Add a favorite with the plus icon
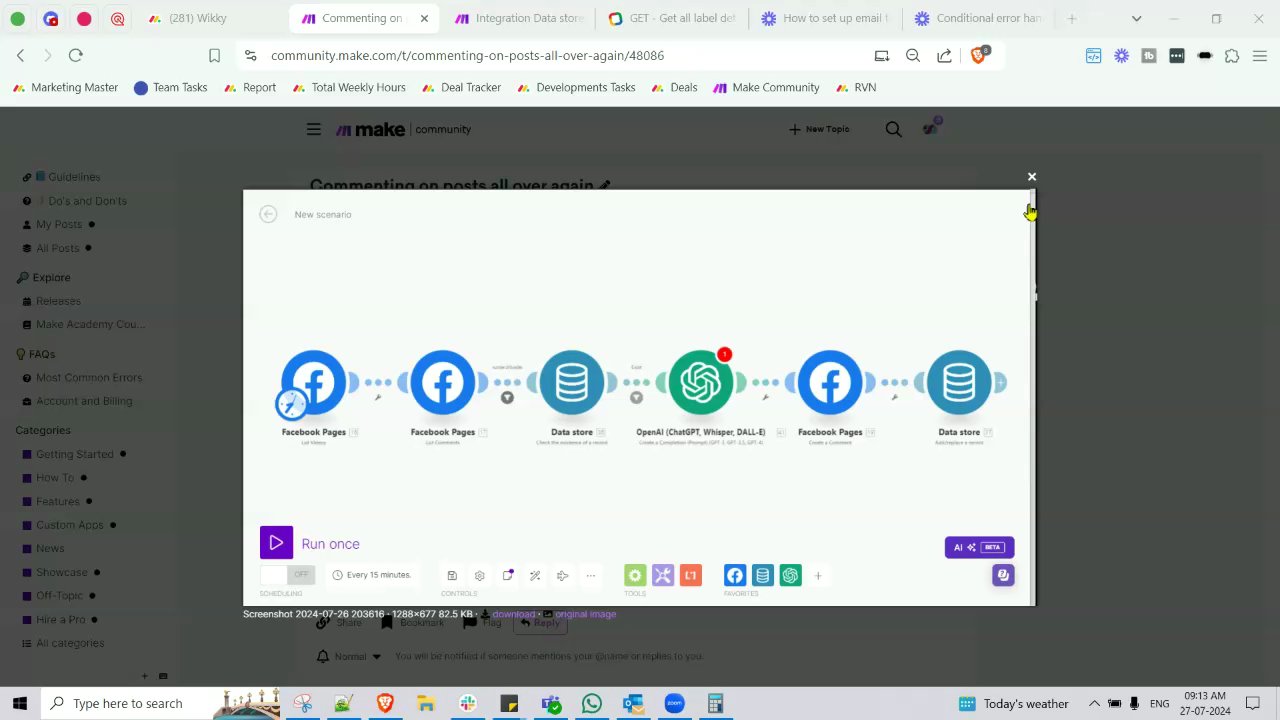This screenshot has height=720, width=1280. coord(818,575)
